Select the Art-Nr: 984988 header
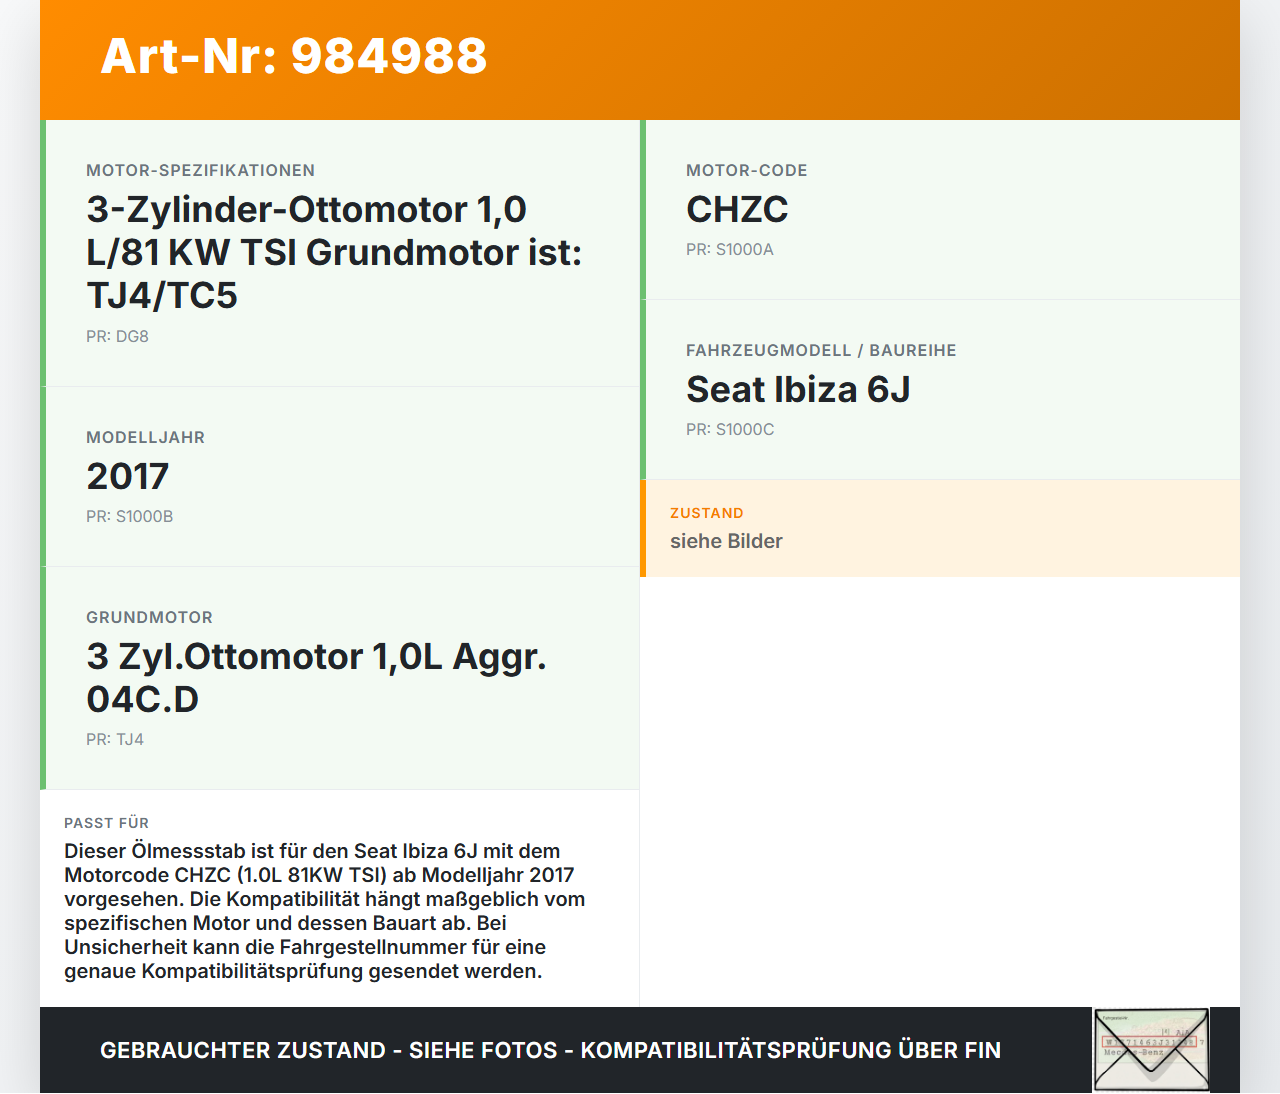Screen dimensions: 1280x1094 click(293, 57)
